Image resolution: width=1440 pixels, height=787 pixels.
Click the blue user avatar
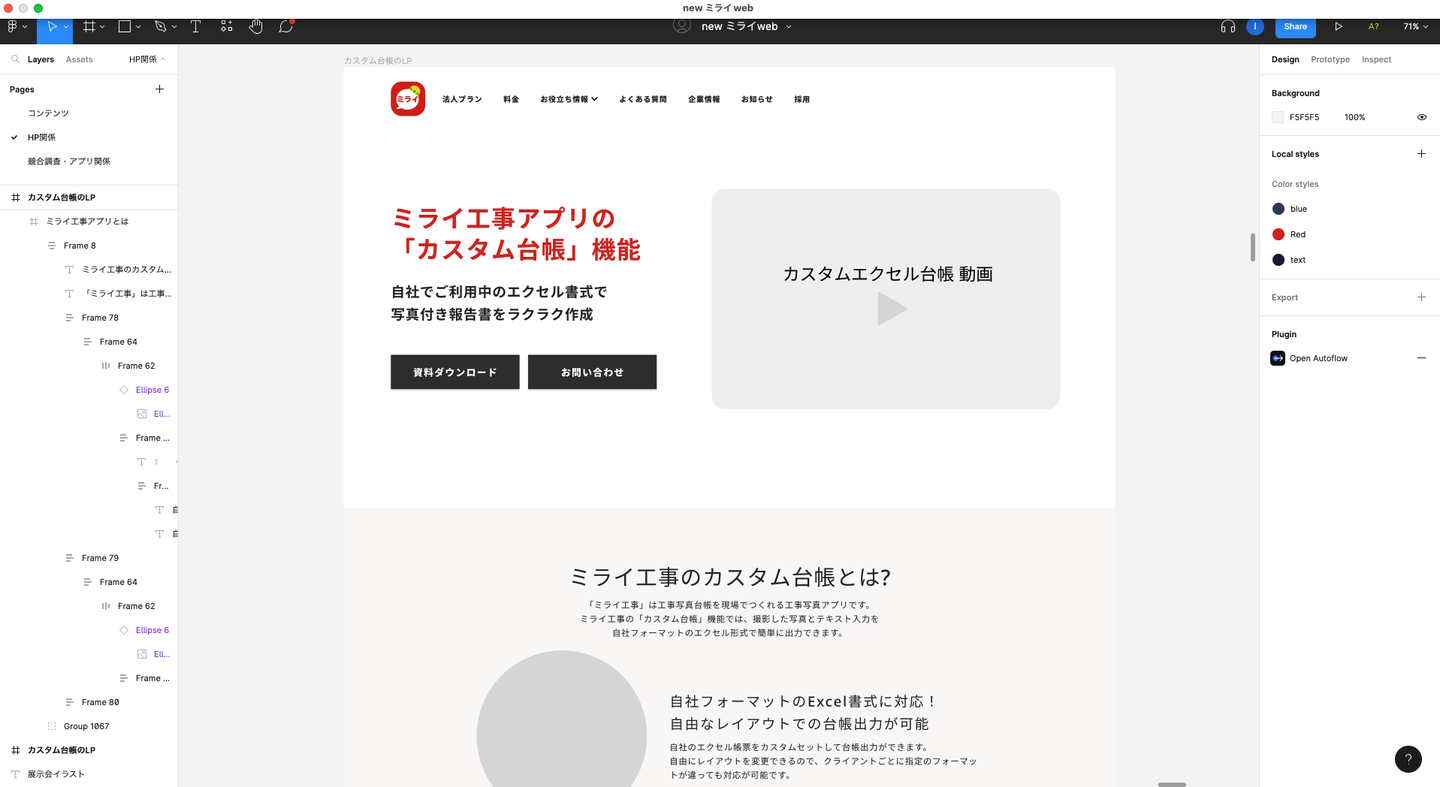[1255, 27]
